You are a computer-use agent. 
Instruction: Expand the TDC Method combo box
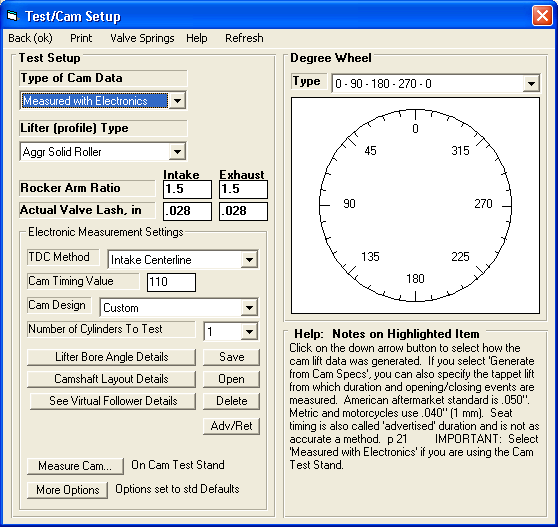pyautogui.click(x=249, y=259)
